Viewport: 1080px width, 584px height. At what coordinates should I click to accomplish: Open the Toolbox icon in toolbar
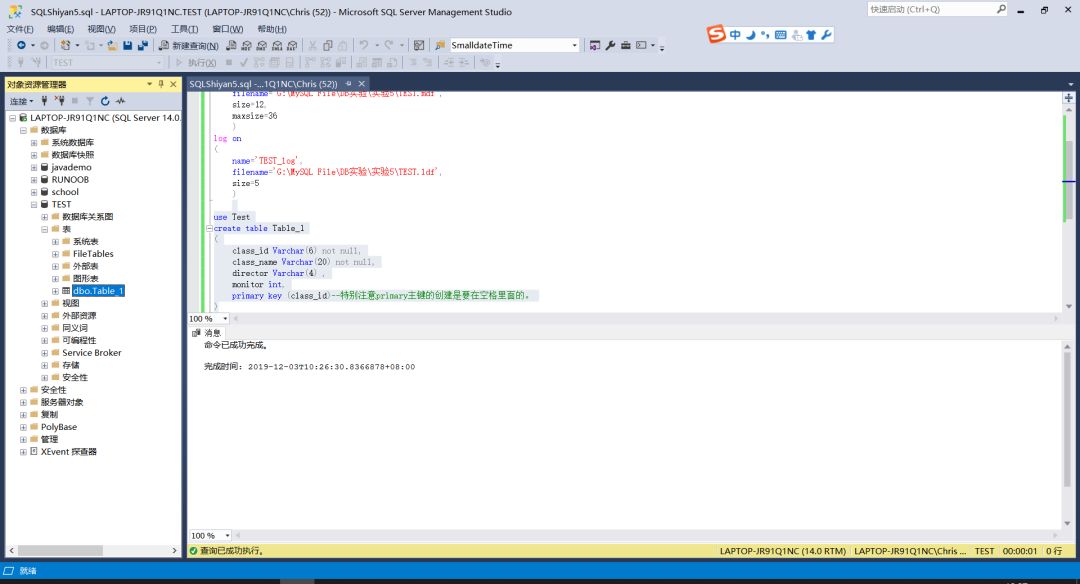(625, 45)
